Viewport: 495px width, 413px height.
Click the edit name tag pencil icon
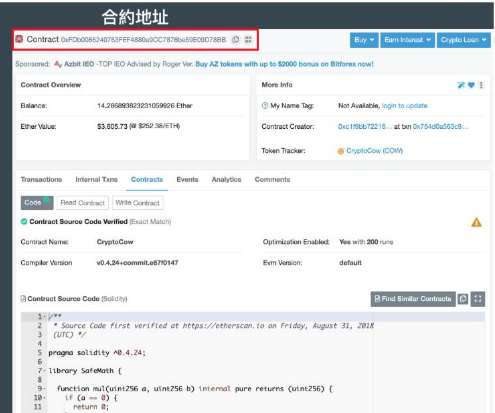click(x=461, y=85)
